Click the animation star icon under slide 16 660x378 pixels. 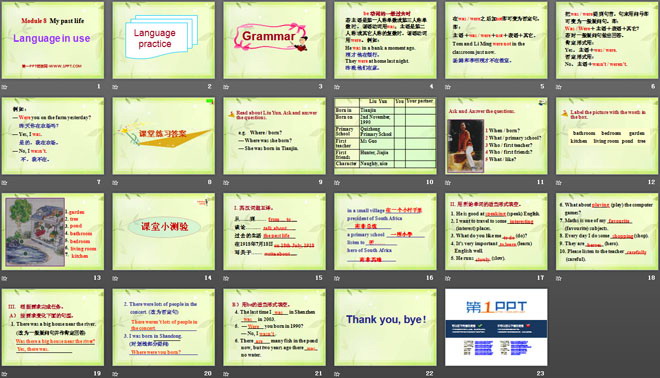pos(337,278)
